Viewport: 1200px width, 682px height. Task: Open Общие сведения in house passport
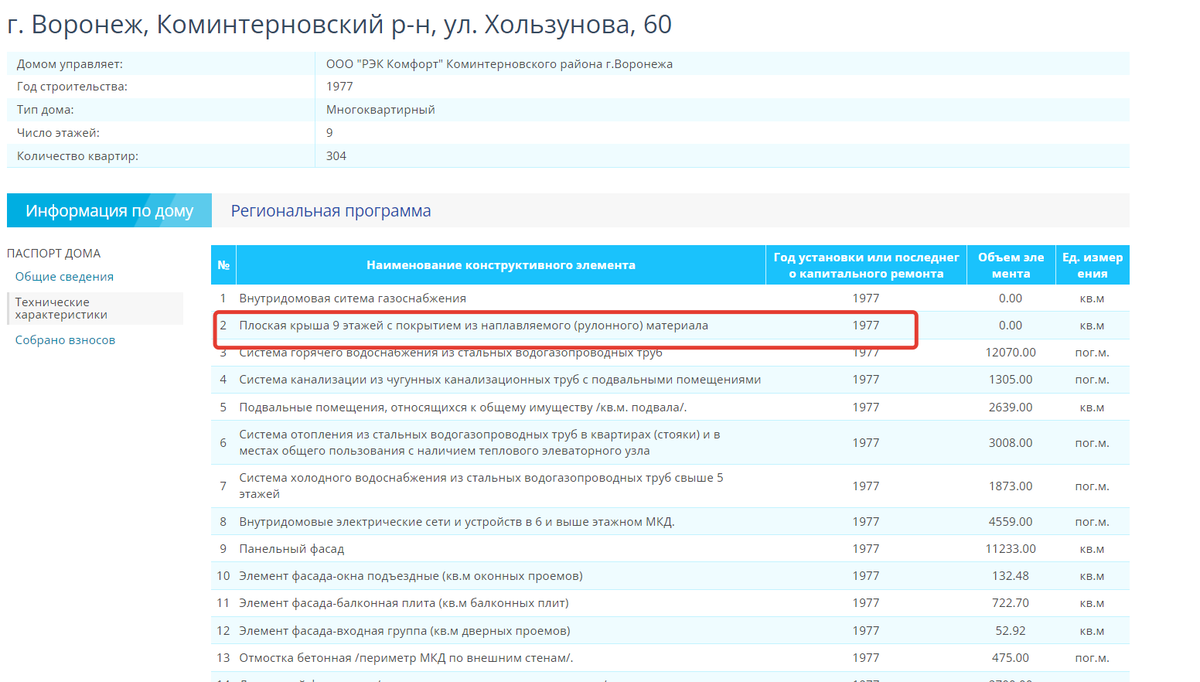pos(64,277)
